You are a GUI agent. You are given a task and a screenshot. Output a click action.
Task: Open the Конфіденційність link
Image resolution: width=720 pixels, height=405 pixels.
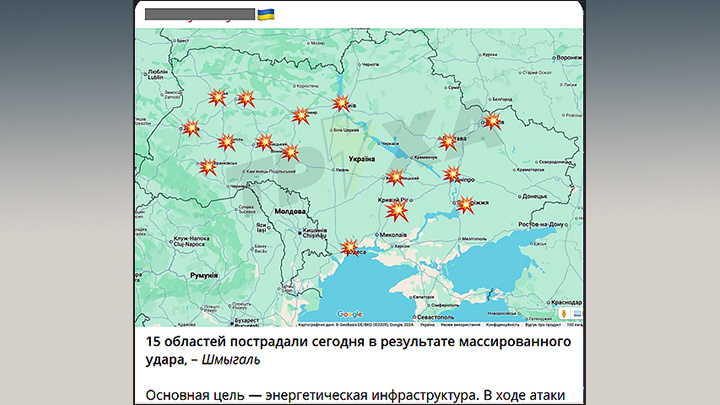(x=503, y=325)
